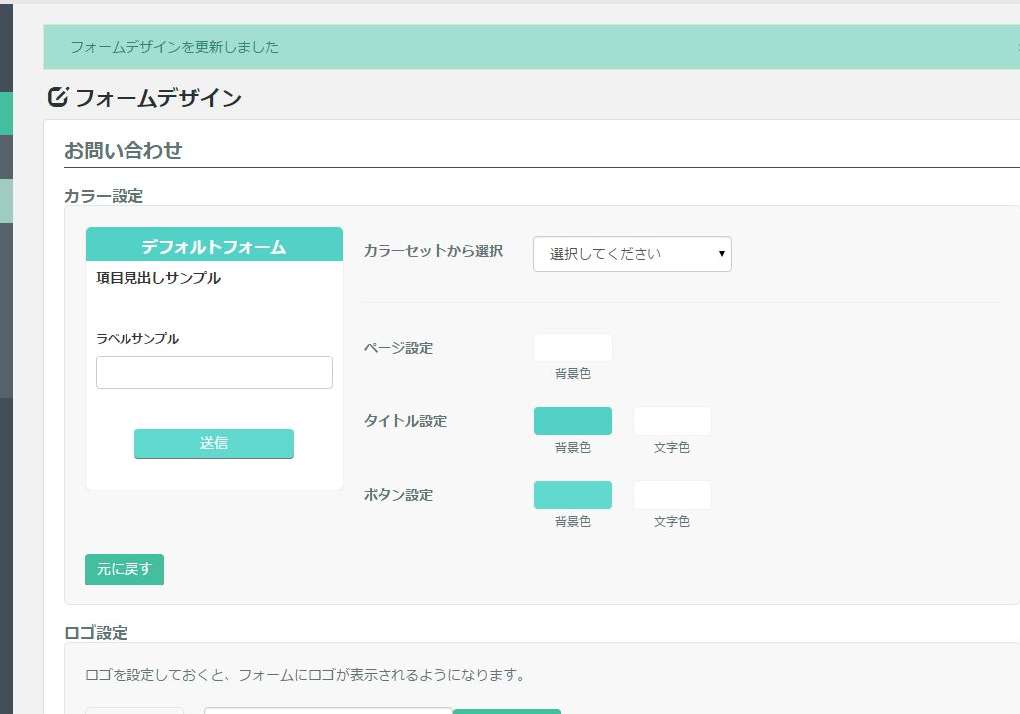Open the タイトル設定 背景色 teal swatch

pos(572,421)
